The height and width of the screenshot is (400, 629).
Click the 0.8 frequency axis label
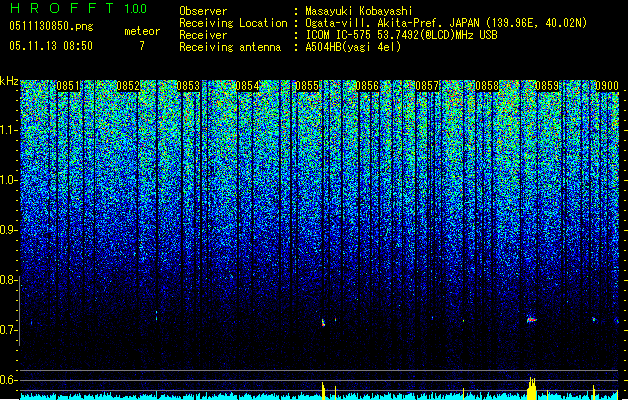pos(9,280)
